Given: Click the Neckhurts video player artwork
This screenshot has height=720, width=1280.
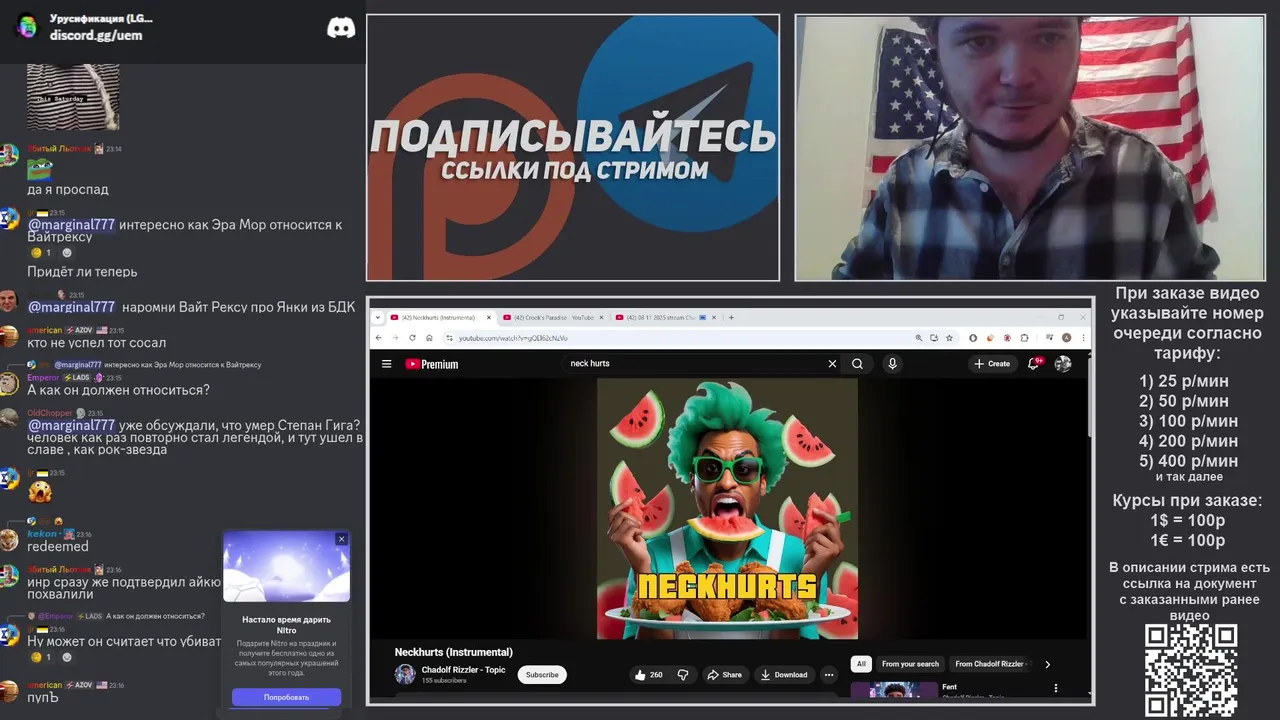Looking at the screenshot, I should pyautogui.click(x=727, y=508).
